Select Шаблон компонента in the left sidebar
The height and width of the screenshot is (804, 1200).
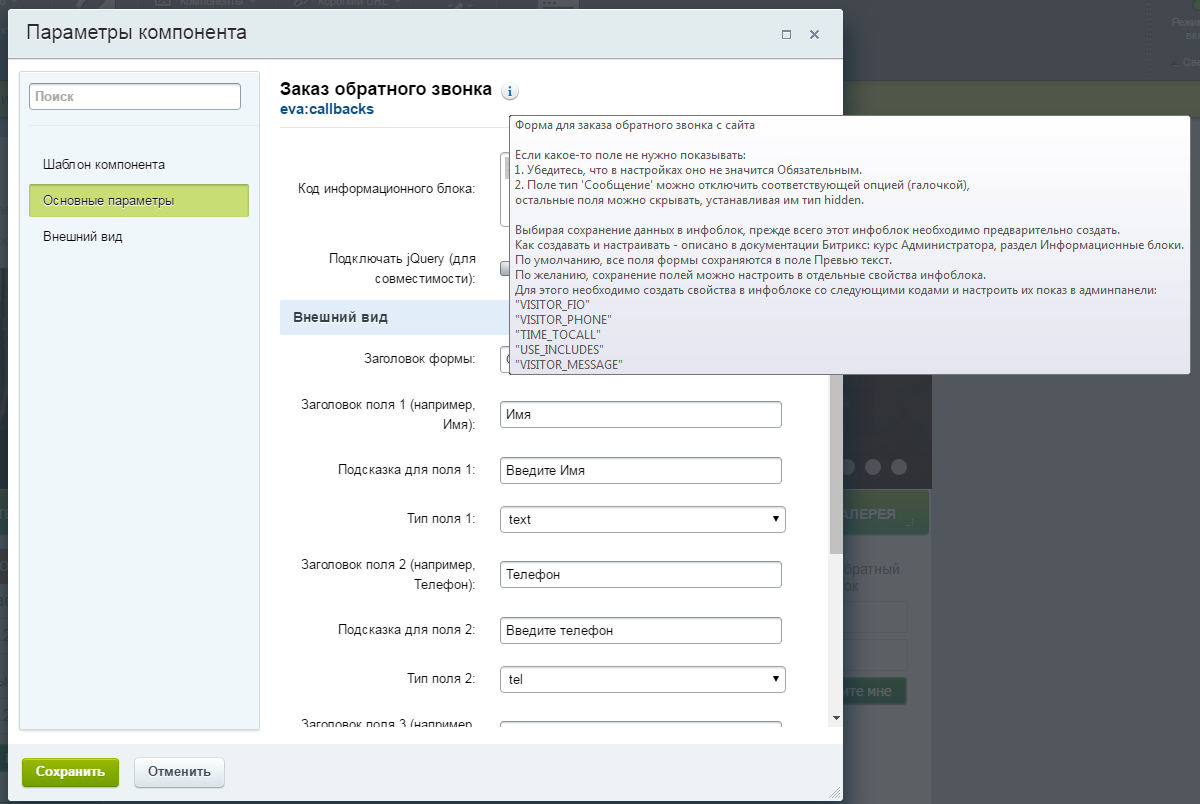coord(104,164)
